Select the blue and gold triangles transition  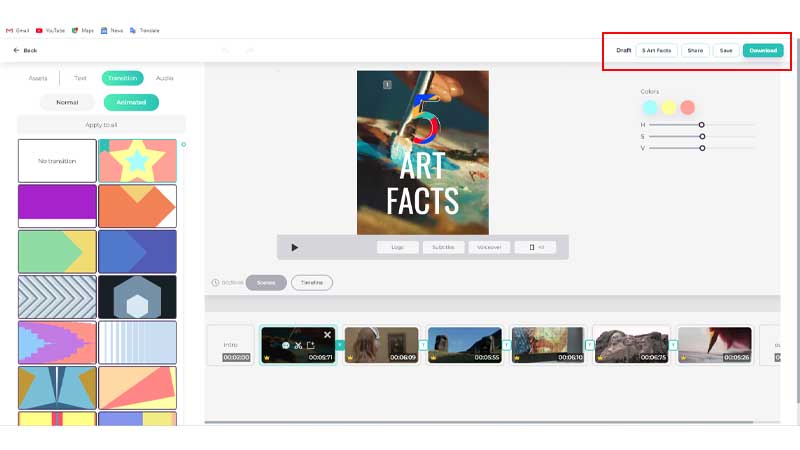tap(57, 388)
